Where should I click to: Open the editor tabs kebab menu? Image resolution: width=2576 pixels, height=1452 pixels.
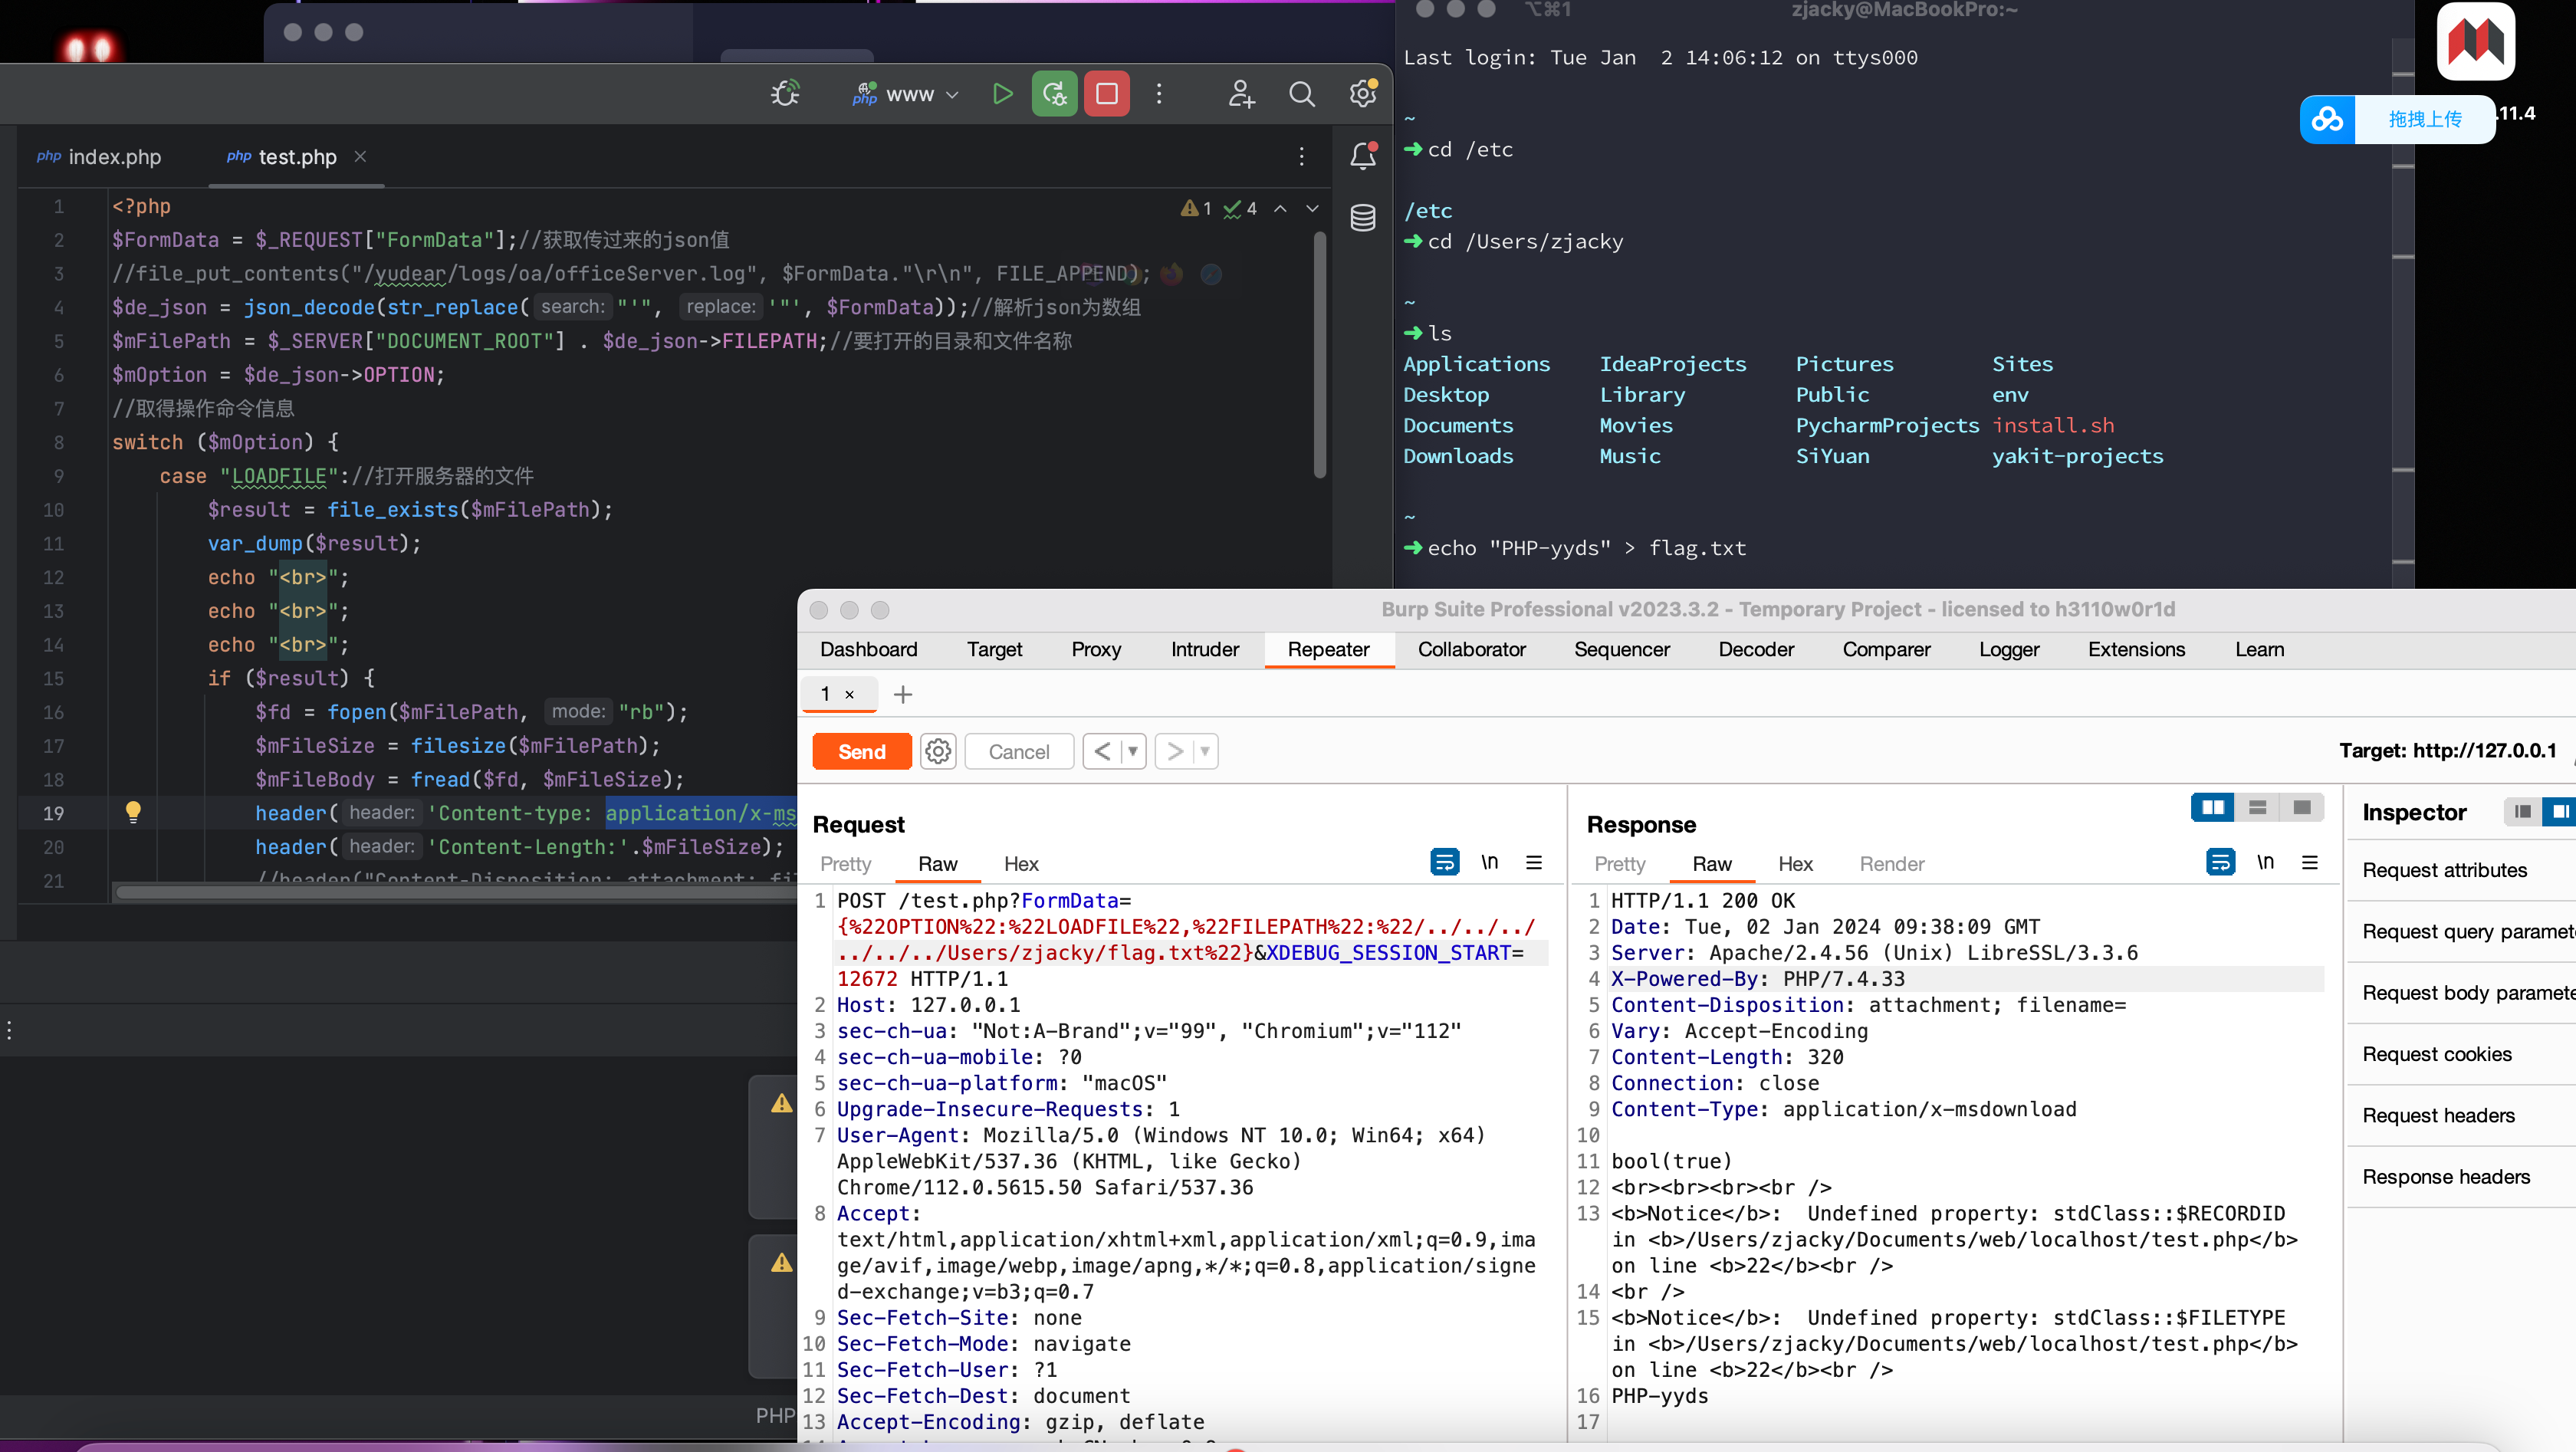(1301, 157)
